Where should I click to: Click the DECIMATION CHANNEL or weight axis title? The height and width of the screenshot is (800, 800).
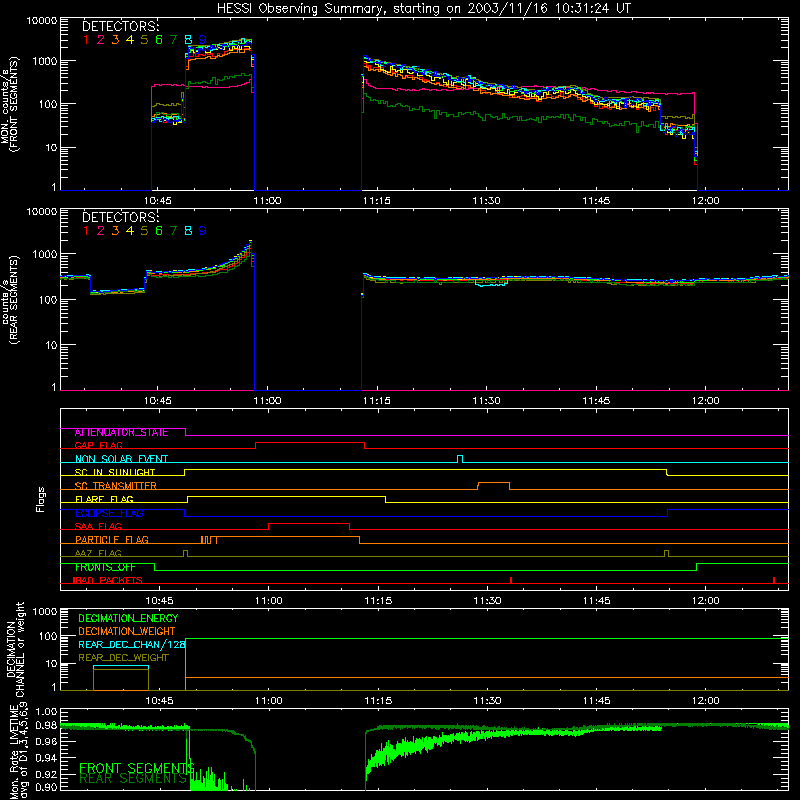point(15,649)
